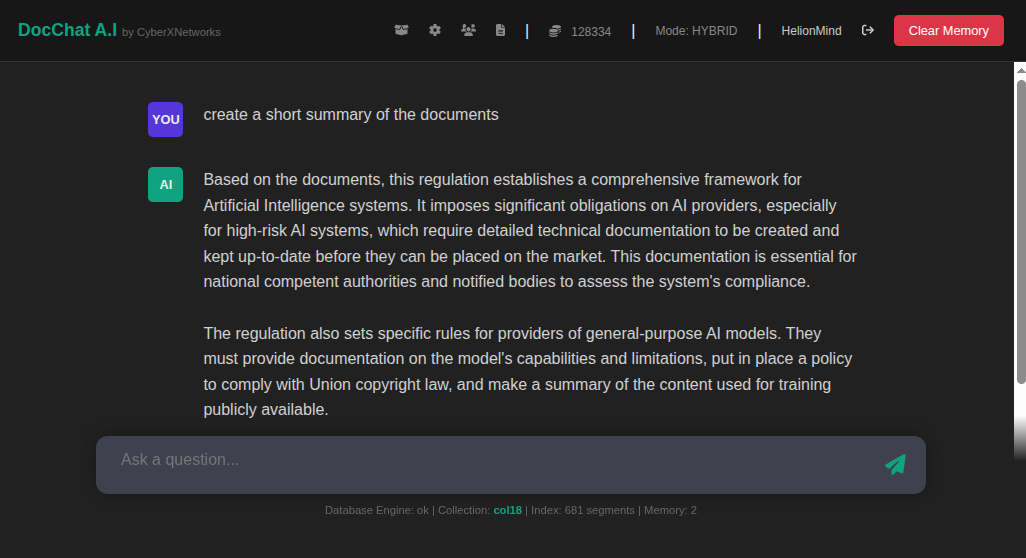Click the Memory: 2 status text
1026x558 pixels.
(670, 510)
